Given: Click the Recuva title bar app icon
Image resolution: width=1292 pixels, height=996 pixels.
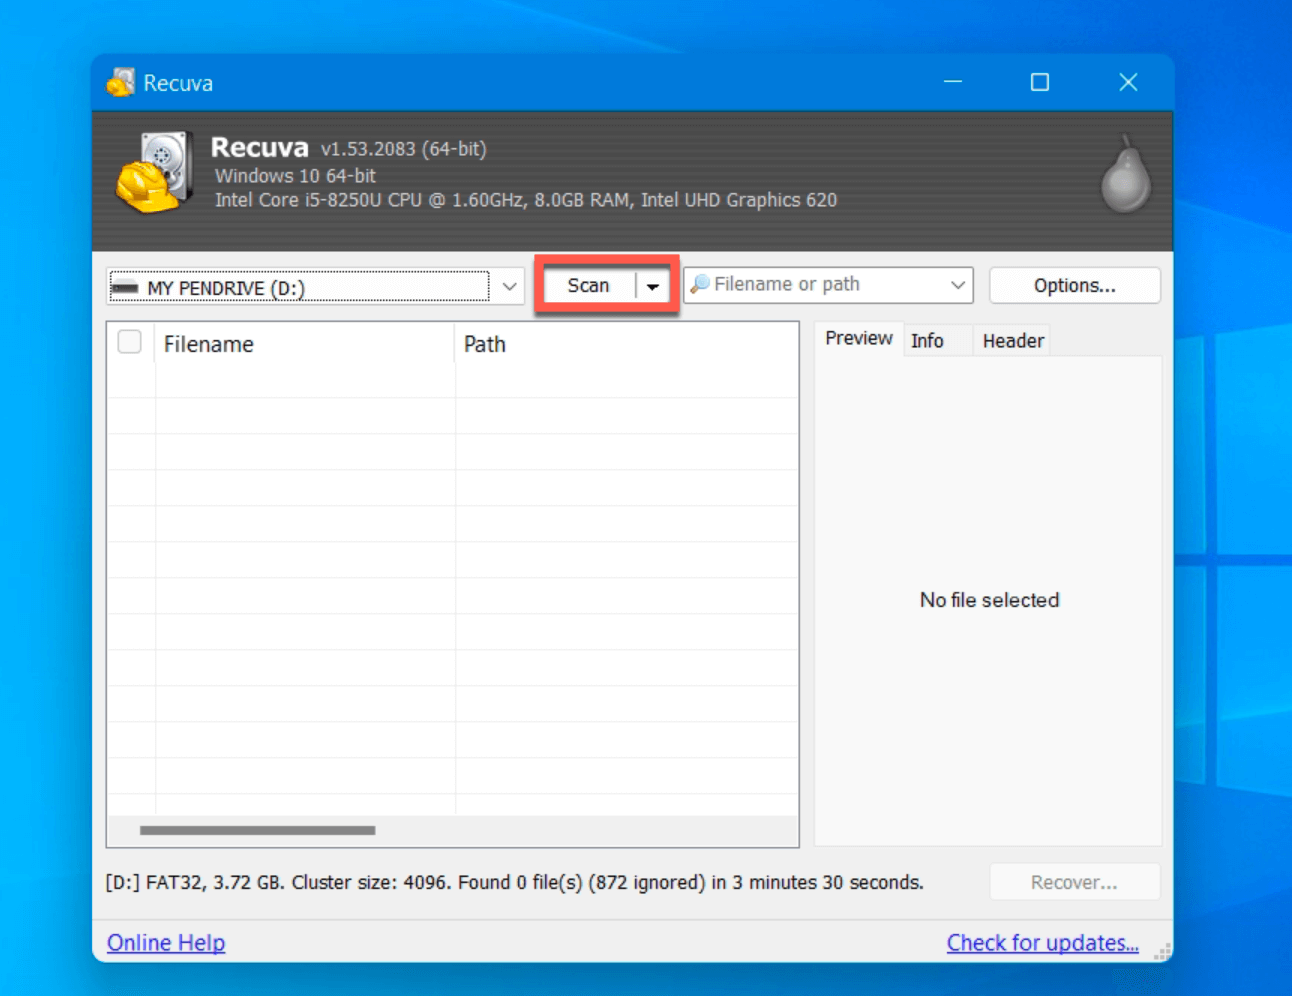Looking at the screenshot, I should pos(121,83).
